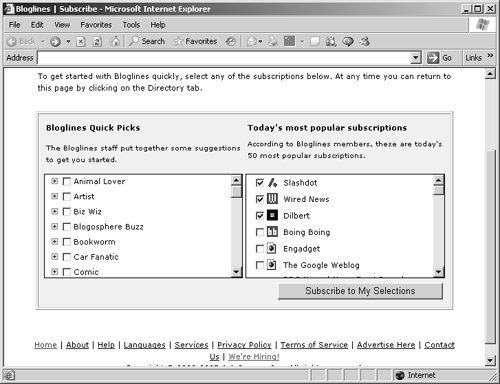Click the Internet zone globe in the status bar
Image resolution: width=500 pixels, height=384 pixels.
point(400,375)
